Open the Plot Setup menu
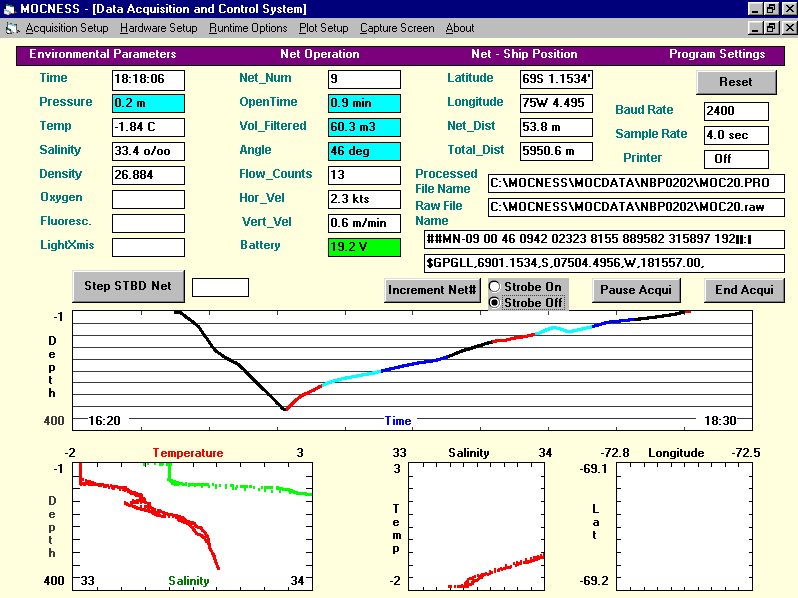This screenshot has width=798, height=598. [323, 28]
